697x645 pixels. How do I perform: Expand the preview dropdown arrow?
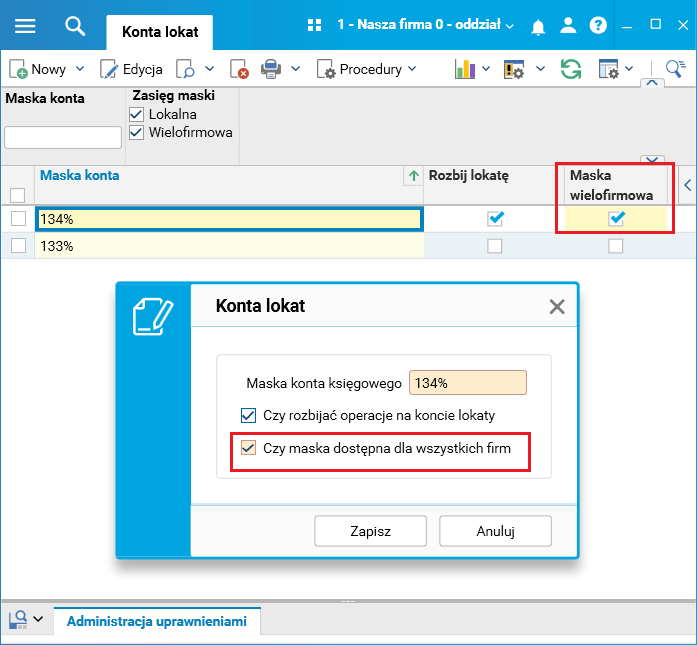(209, 69)
